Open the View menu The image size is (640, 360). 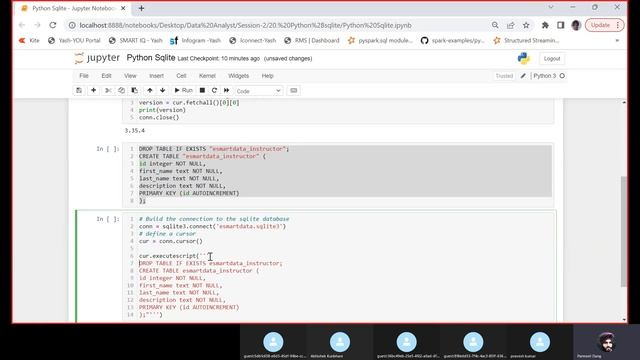click(x=130, y=76)
